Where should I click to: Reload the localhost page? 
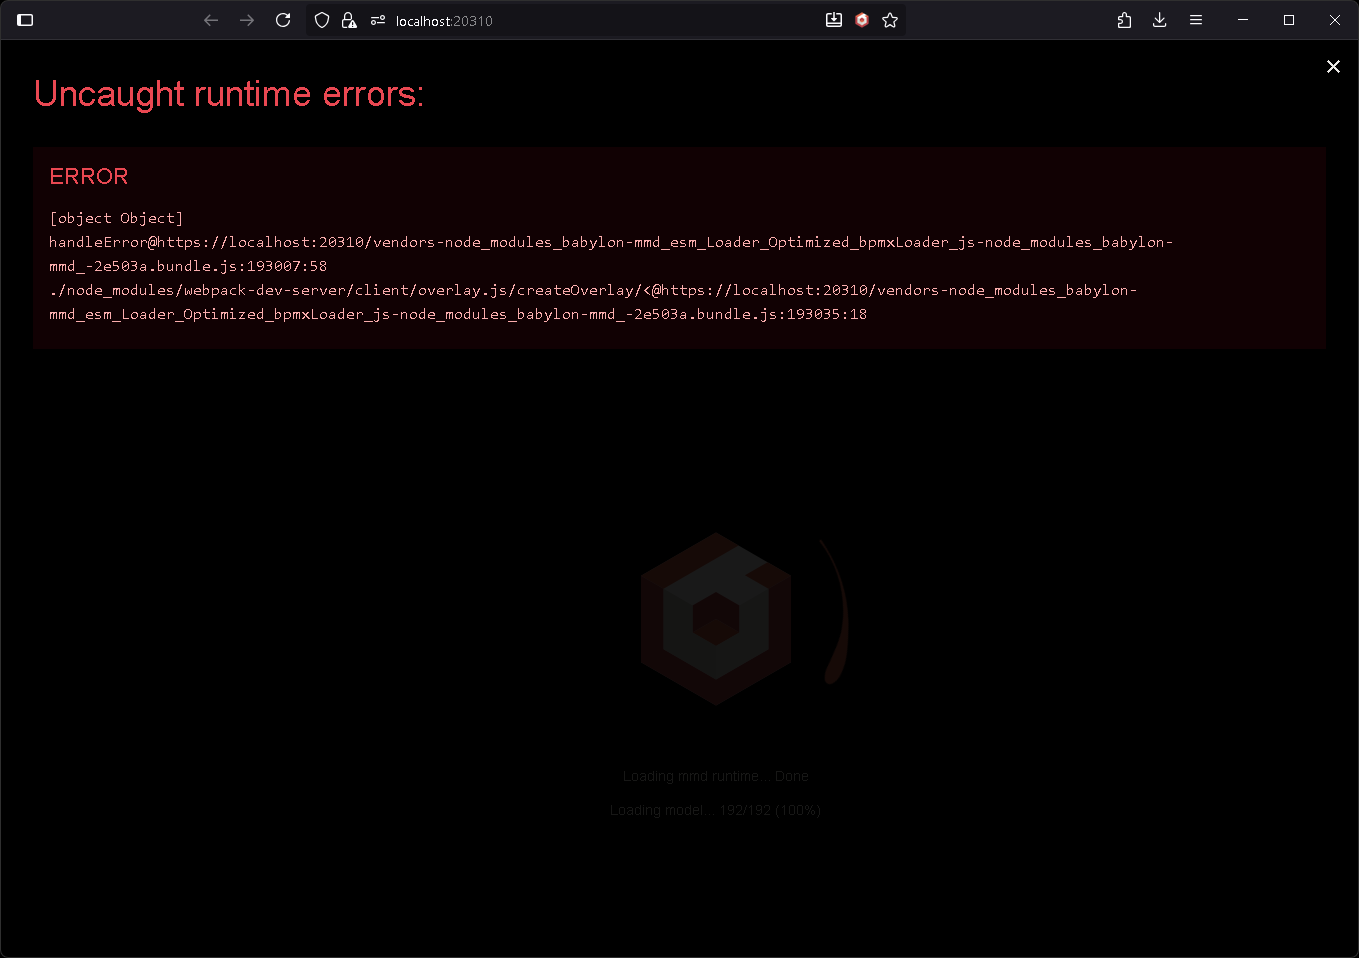pyautogui.click(x=283, y=20)
